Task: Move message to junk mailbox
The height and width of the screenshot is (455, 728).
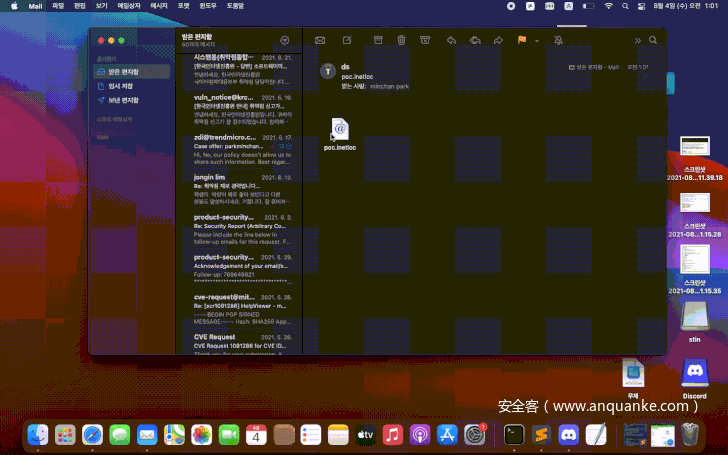Action: point(425,40)
